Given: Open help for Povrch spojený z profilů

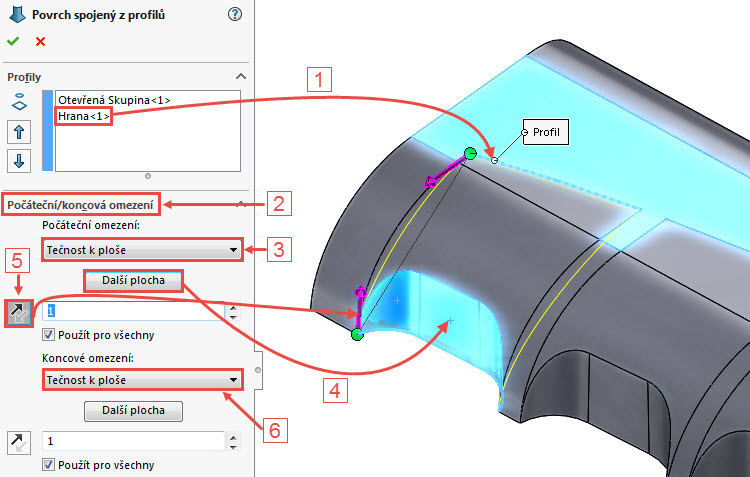Looking at the screenshot, I should [x=235, y=14].
